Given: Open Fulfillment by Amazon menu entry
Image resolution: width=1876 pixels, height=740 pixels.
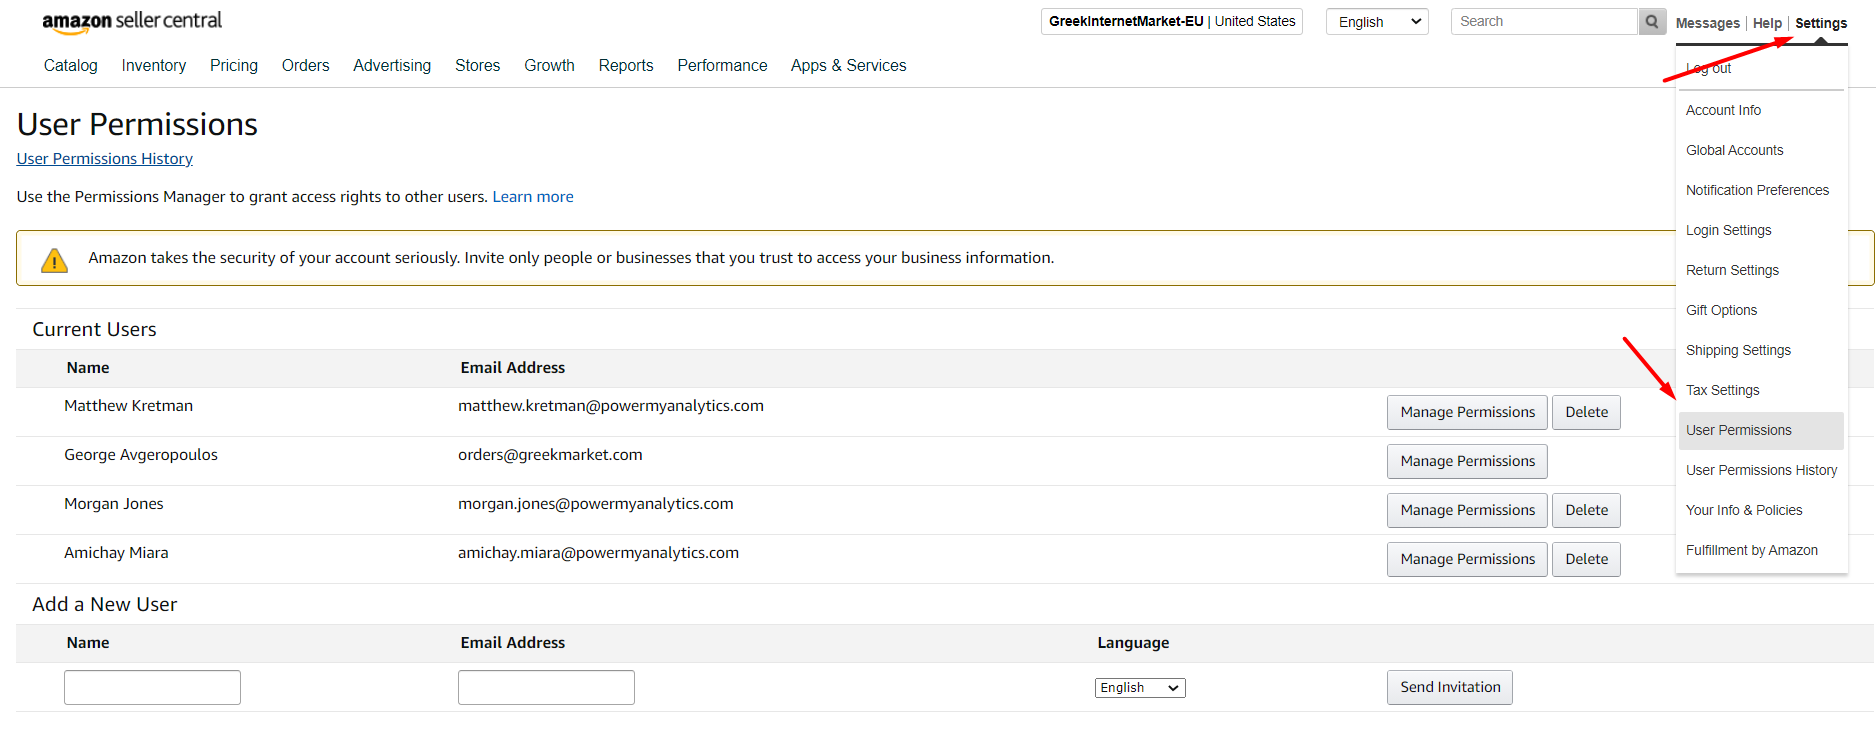Looking at the screenshot, I should pos(1752,550).
